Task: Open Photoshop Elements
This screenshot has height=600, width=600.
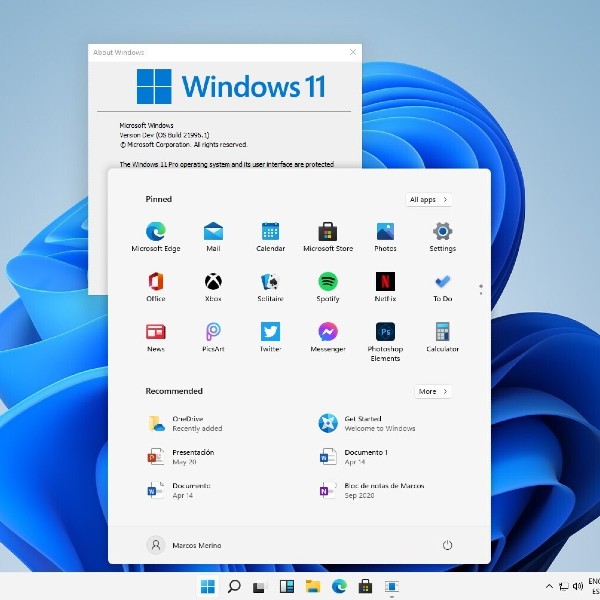Action: click(x=385, y=342)
